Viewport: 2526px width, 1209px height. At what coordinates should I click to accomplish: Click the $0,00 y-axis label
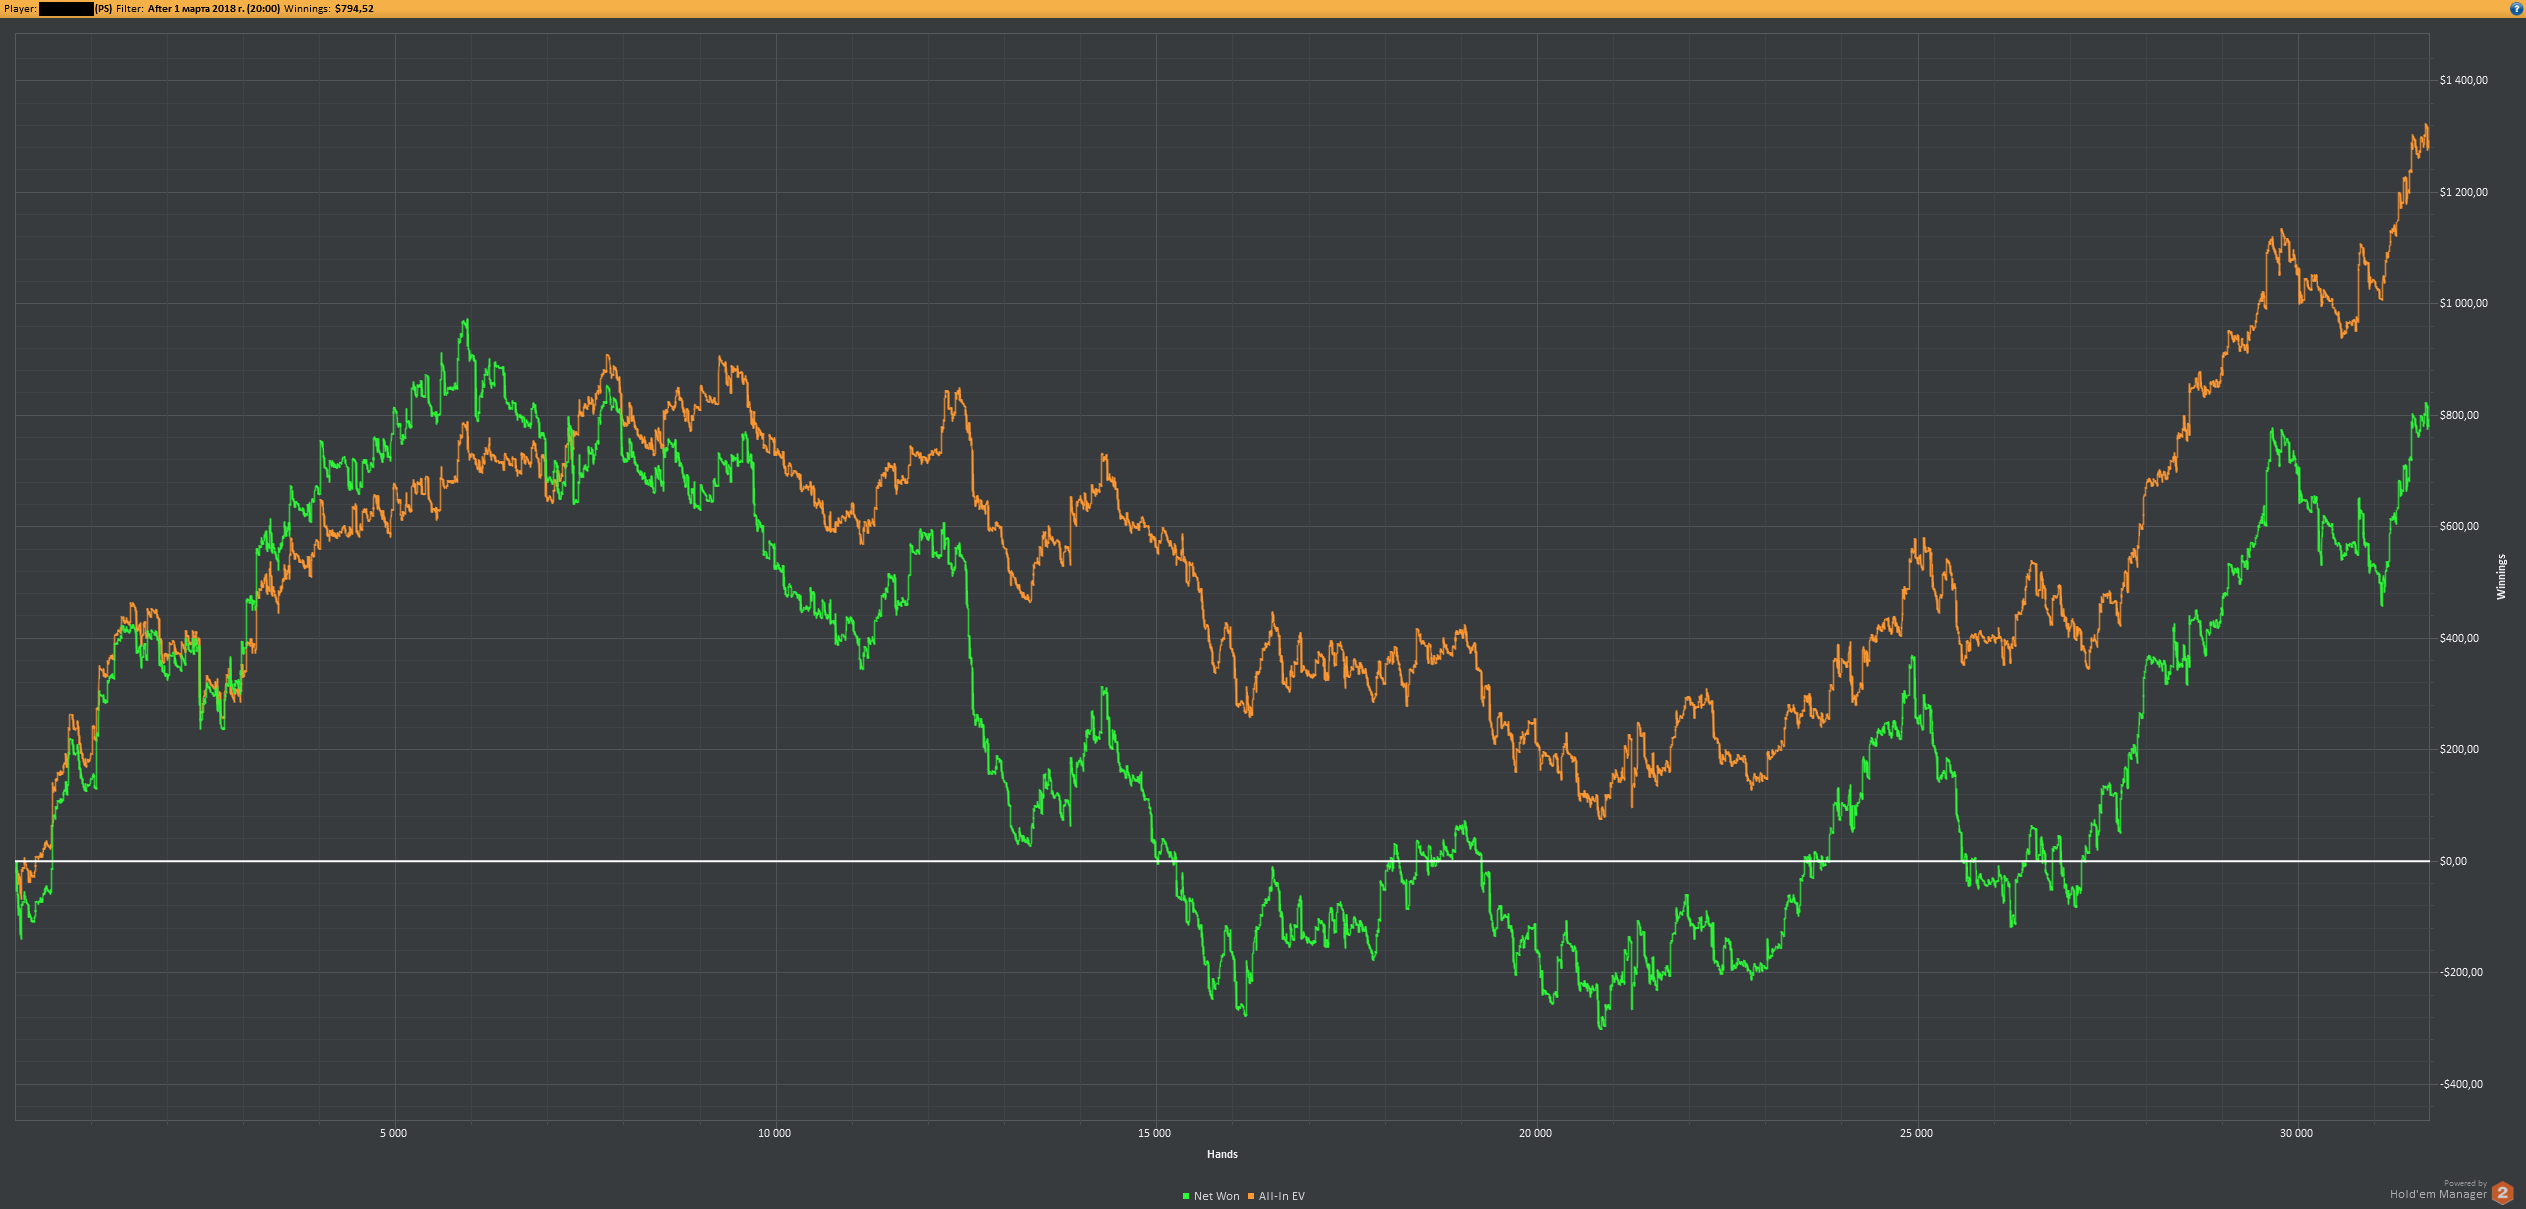(x=2453, y=861)
